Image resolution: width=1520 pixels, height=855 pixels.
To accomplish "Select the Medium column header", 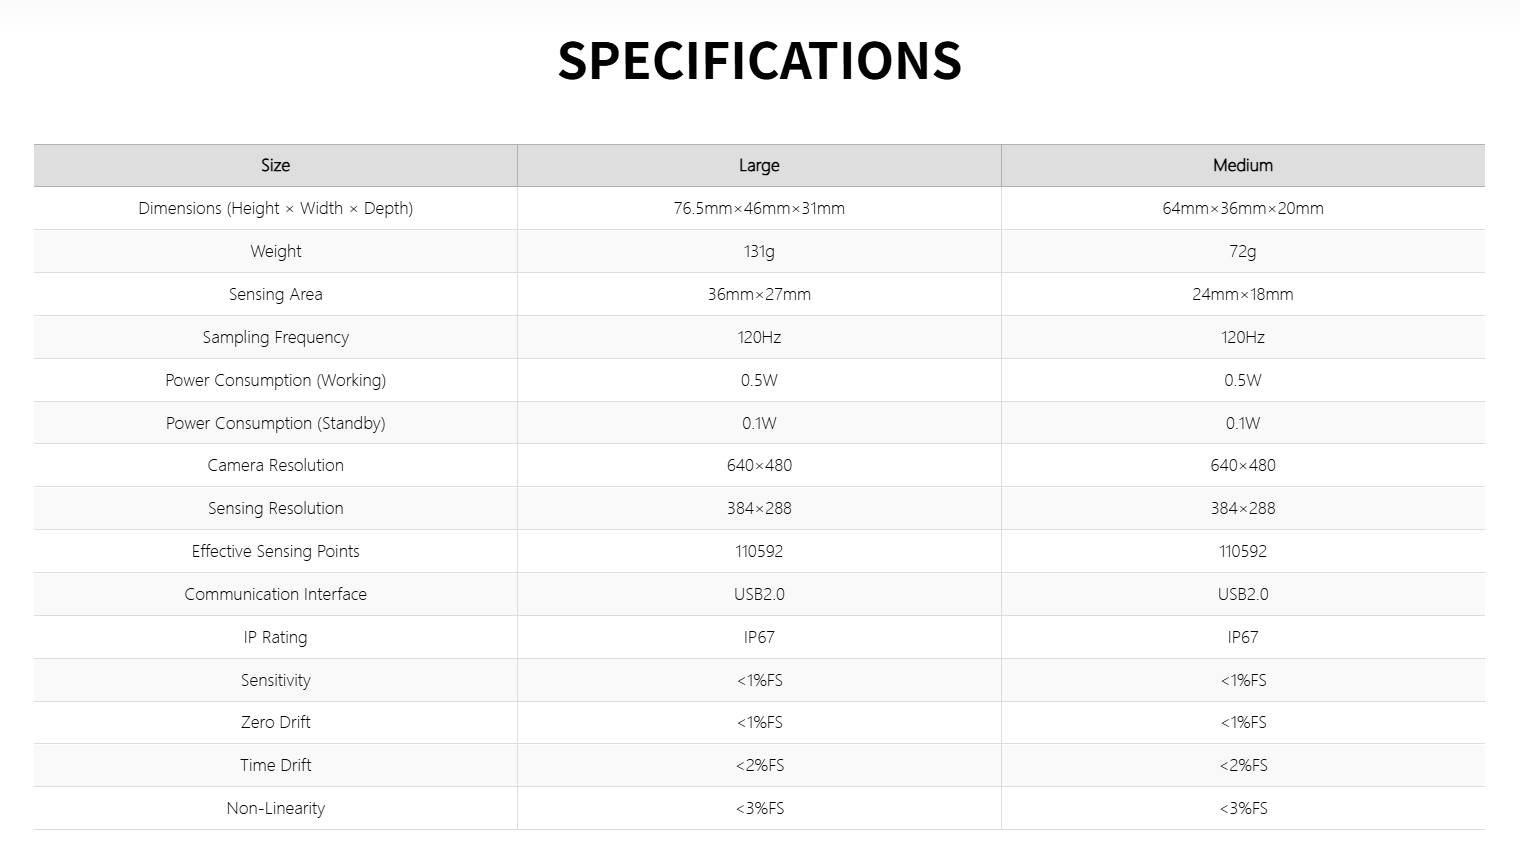I will click(1242, 165).
